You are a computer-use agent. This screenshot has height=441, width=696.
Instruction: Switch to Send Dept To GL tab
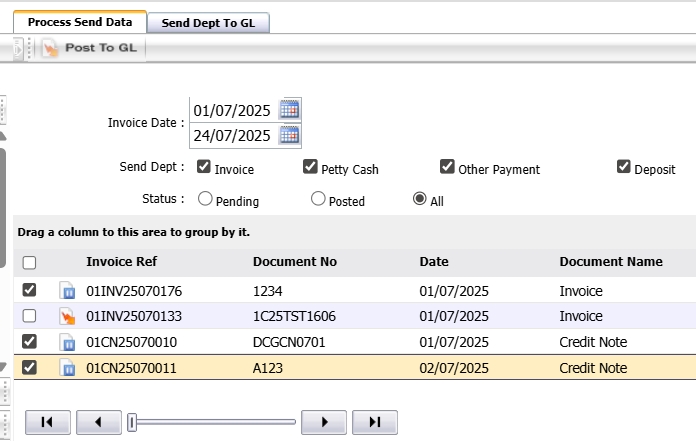coord(208,22)
